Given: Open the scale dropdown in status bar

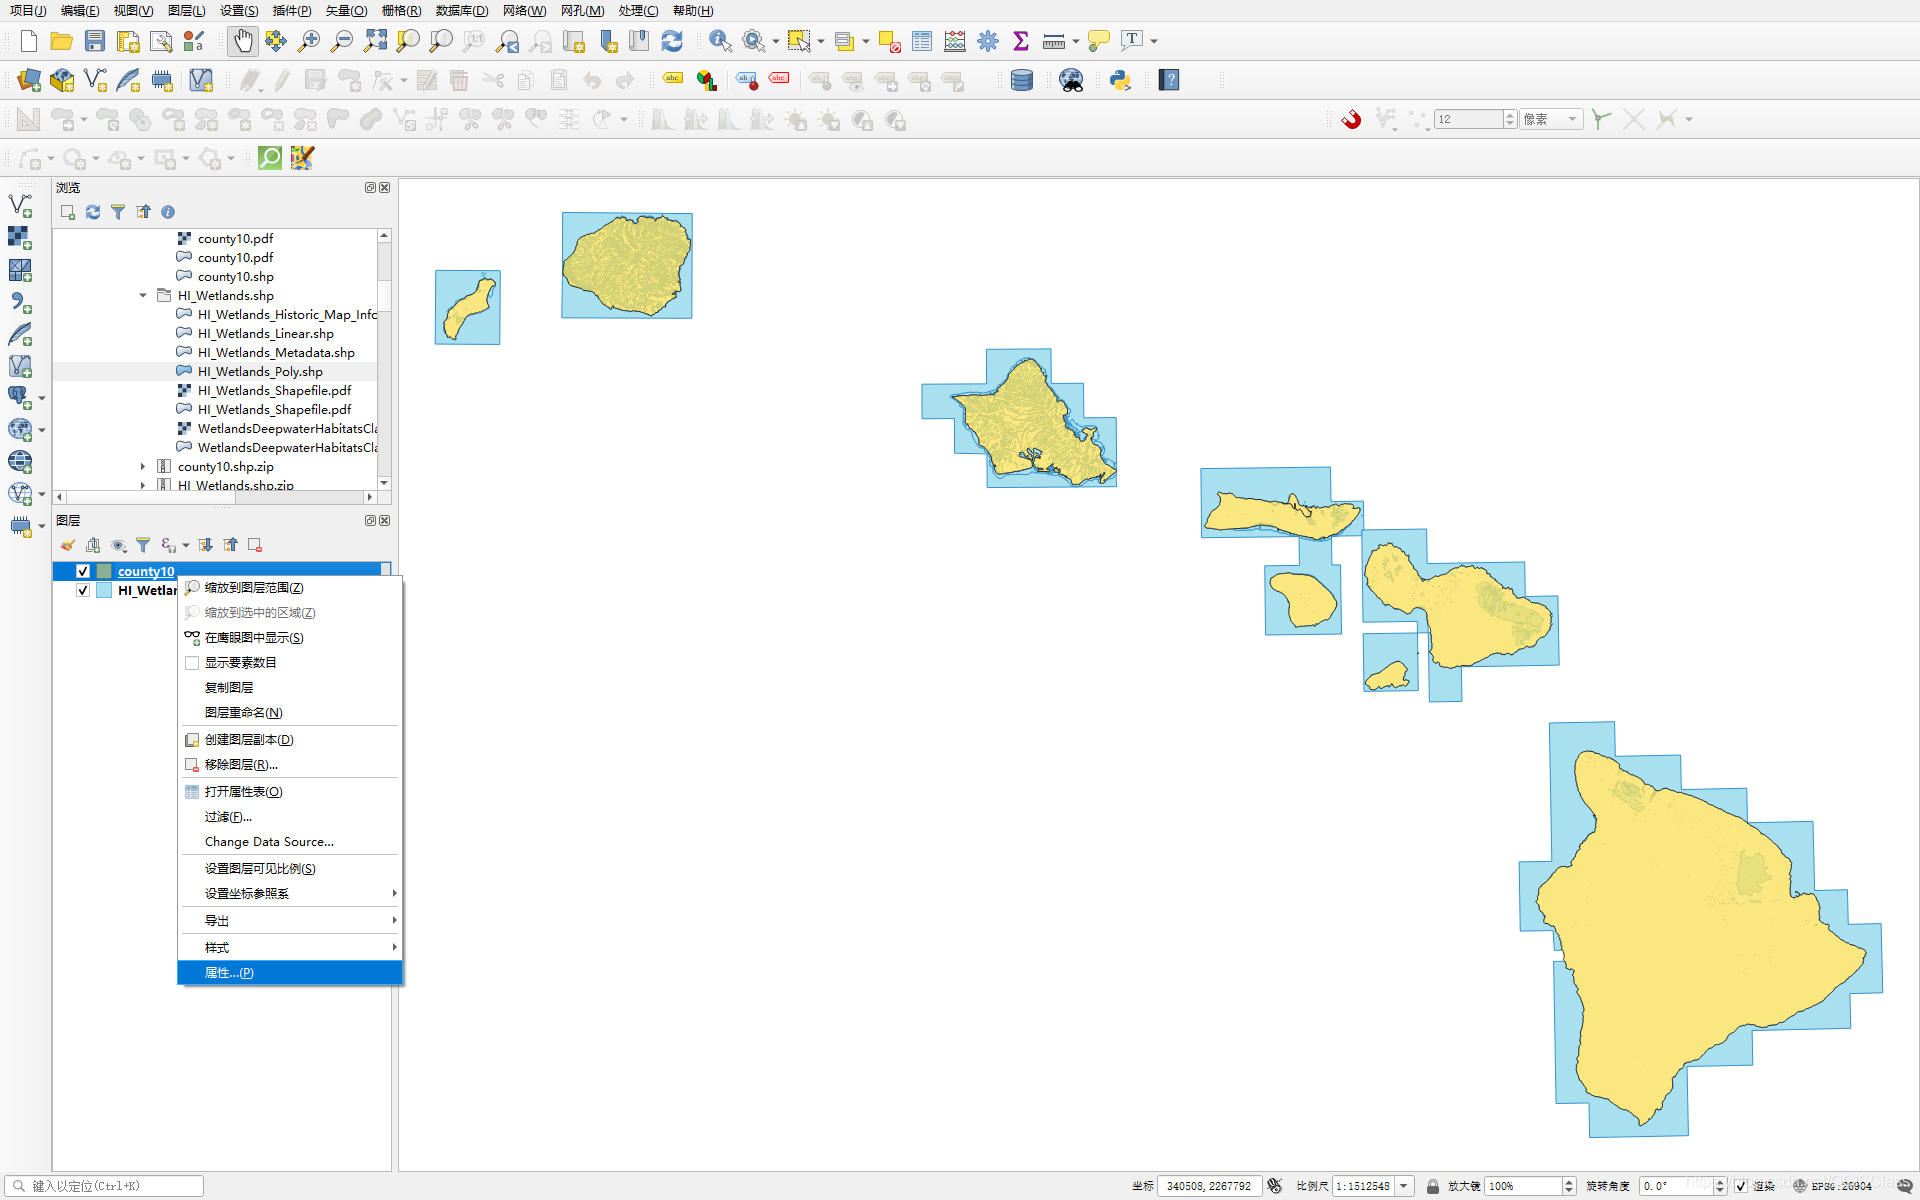Looking at the screenshot, I should [x=1404, y=1186].
